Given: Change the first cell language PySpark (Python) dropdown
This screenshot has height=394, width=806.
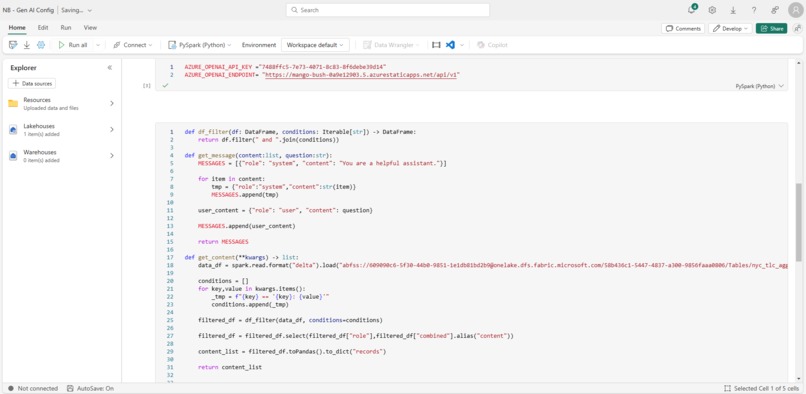Looking at the screenshot, I should tap(760, 86).
